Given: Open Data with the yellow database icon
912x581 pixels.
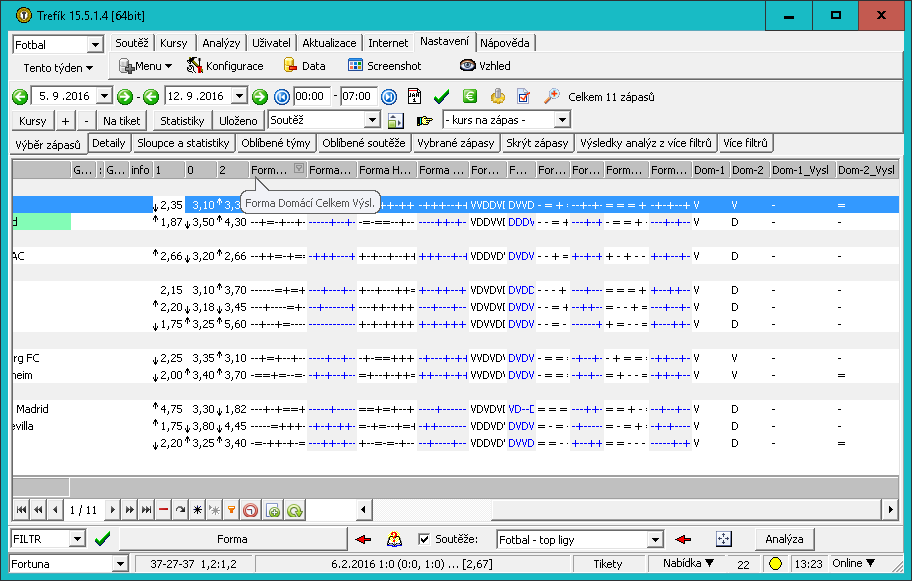Looking at the screenshot, I should coord(290,66).
